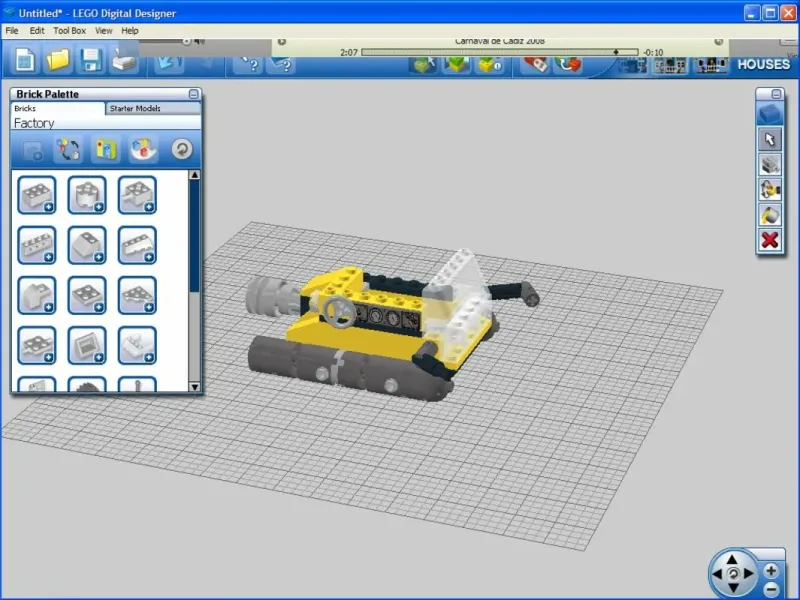
Task: Select the arrow Selection tool
Action: point(769,139)
